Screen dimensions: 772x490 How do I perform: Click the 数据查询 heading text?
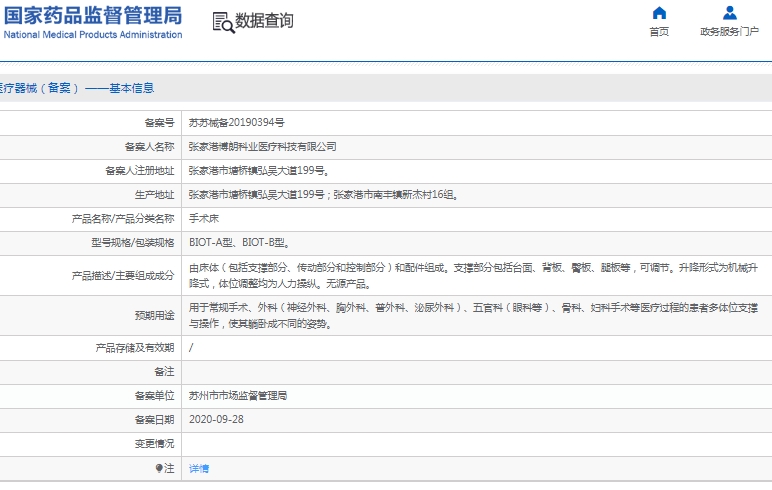pos(264,21)
